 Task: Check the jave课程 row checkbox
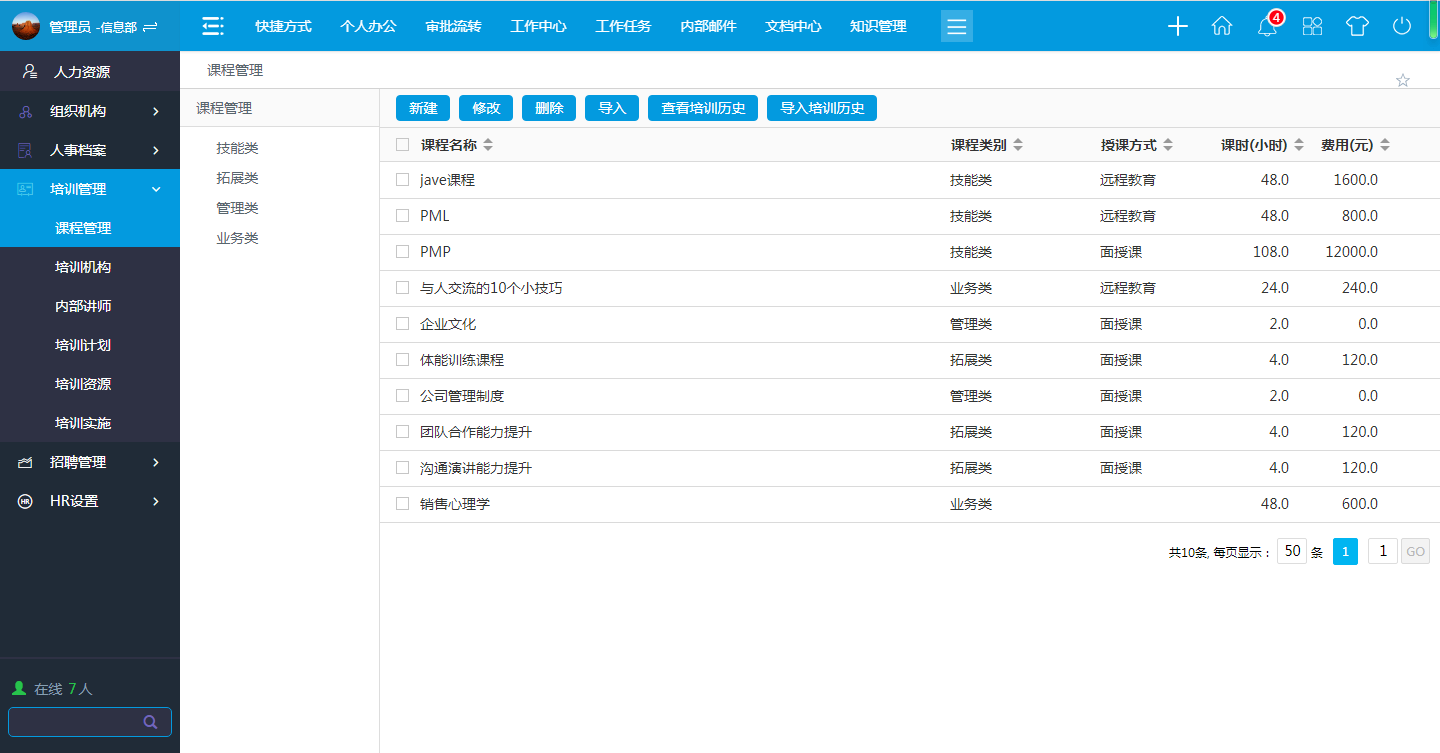point(402,180)
